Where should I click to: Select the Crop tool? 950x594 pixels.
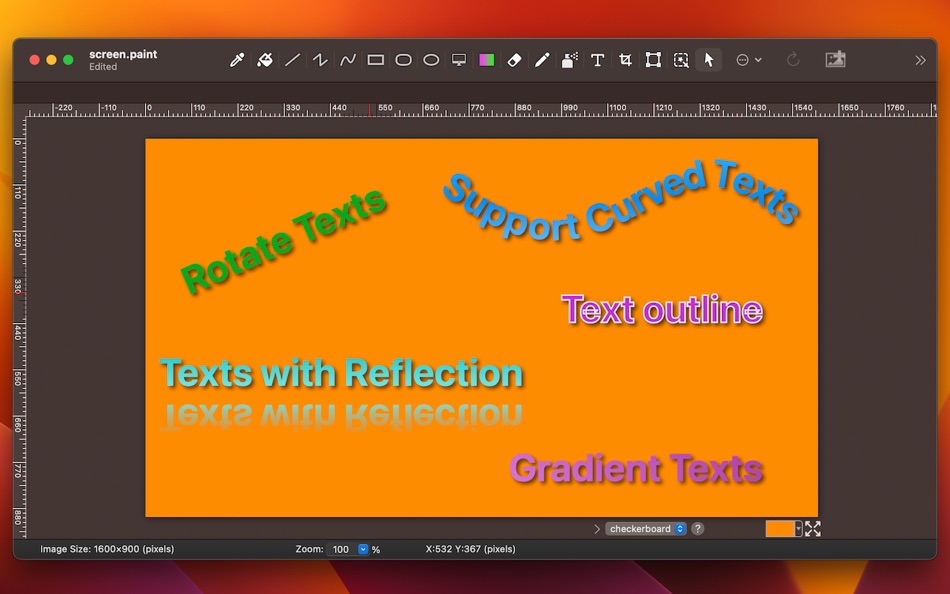pos(625,60)
